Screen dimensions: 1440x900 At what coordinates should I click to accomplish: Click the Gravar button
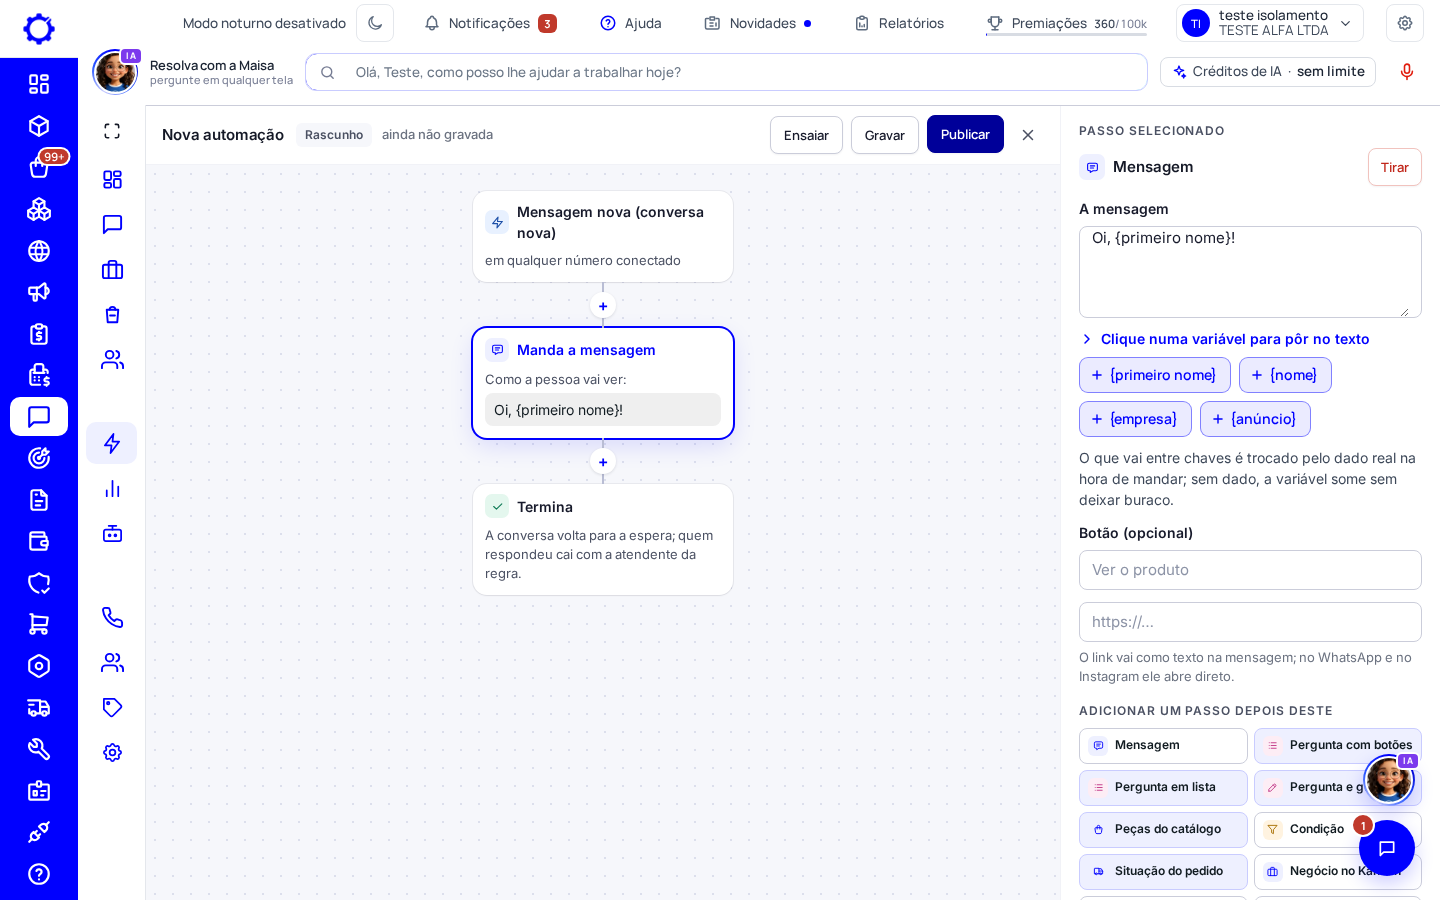885,135
